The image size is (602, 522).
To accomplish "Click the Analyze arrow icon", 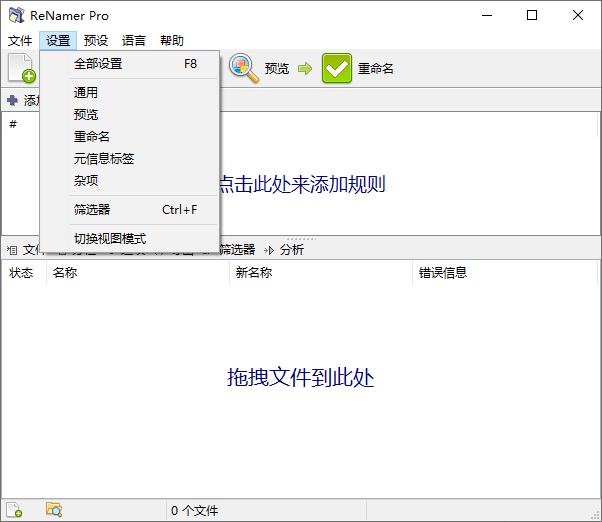I will click(x=269, y=251).
